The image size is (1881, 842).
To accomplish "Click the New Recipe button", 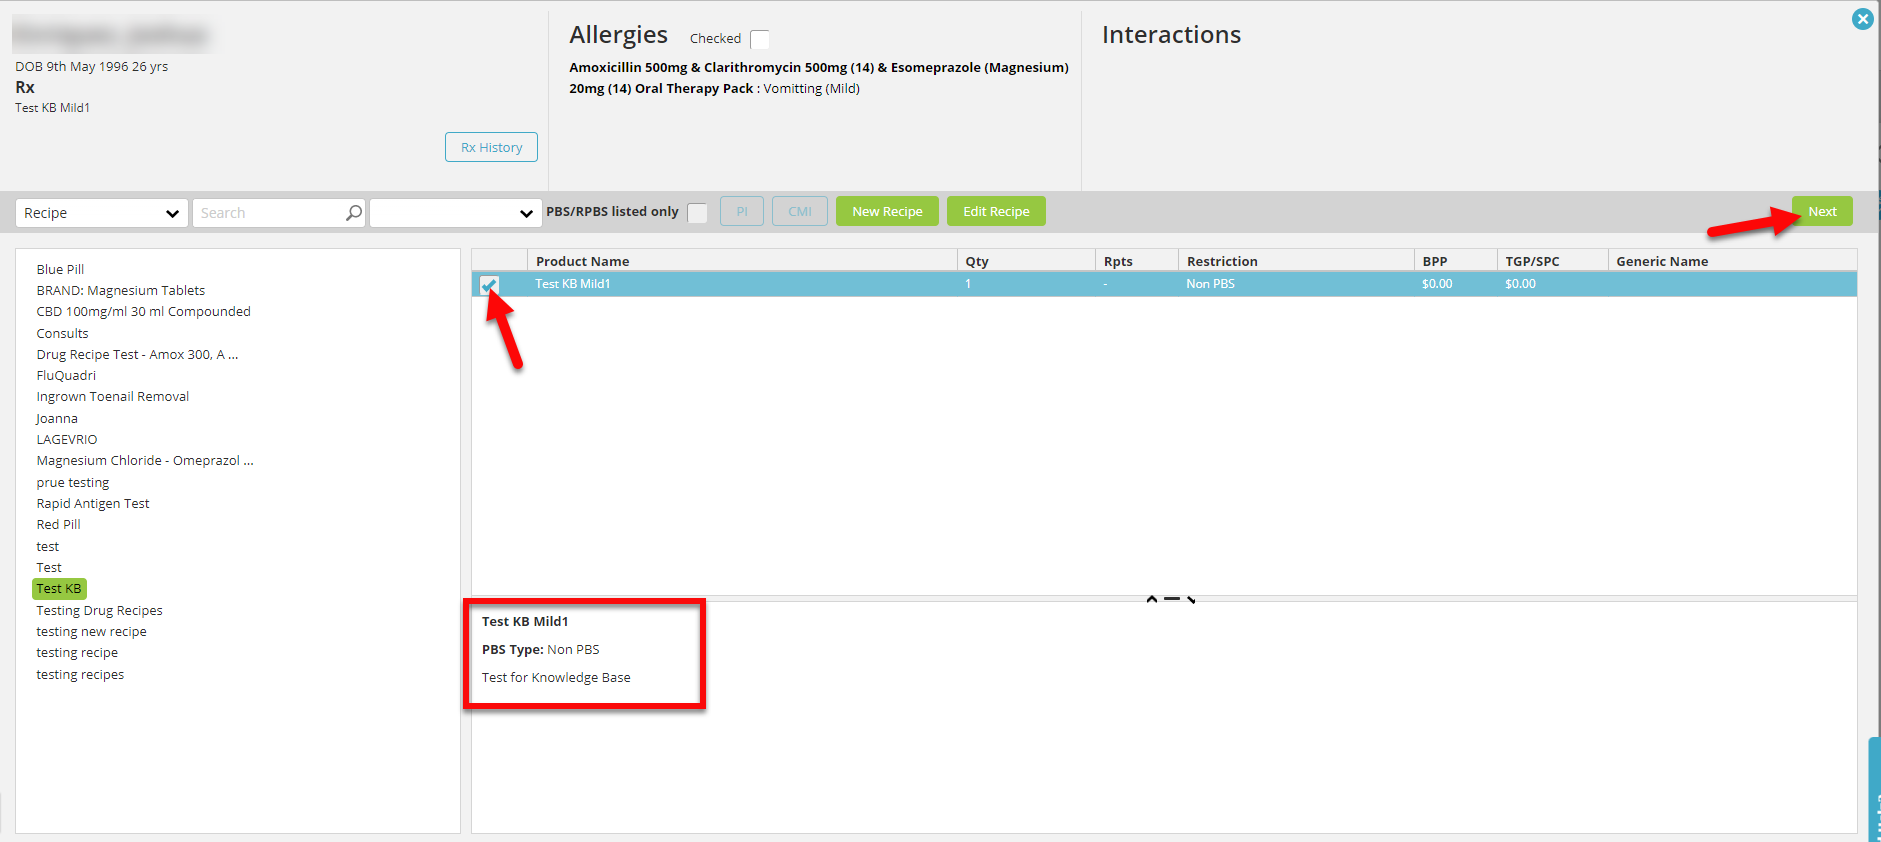I will [887, 211].
